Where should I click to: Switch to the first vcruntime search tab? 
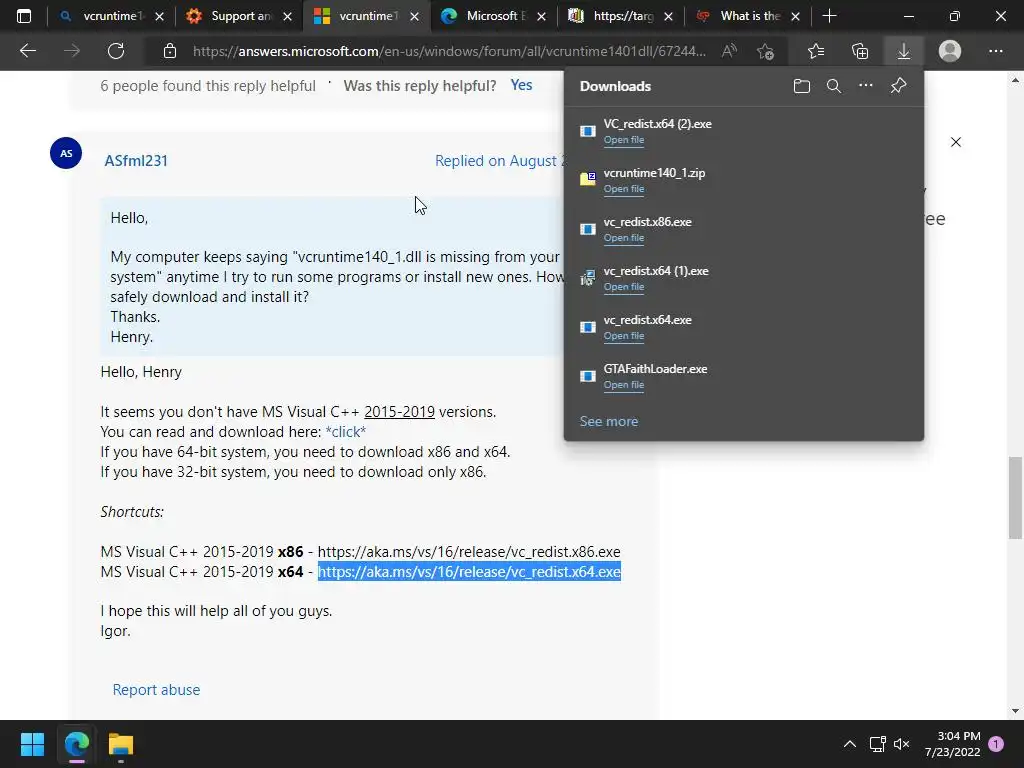point(112,16)
